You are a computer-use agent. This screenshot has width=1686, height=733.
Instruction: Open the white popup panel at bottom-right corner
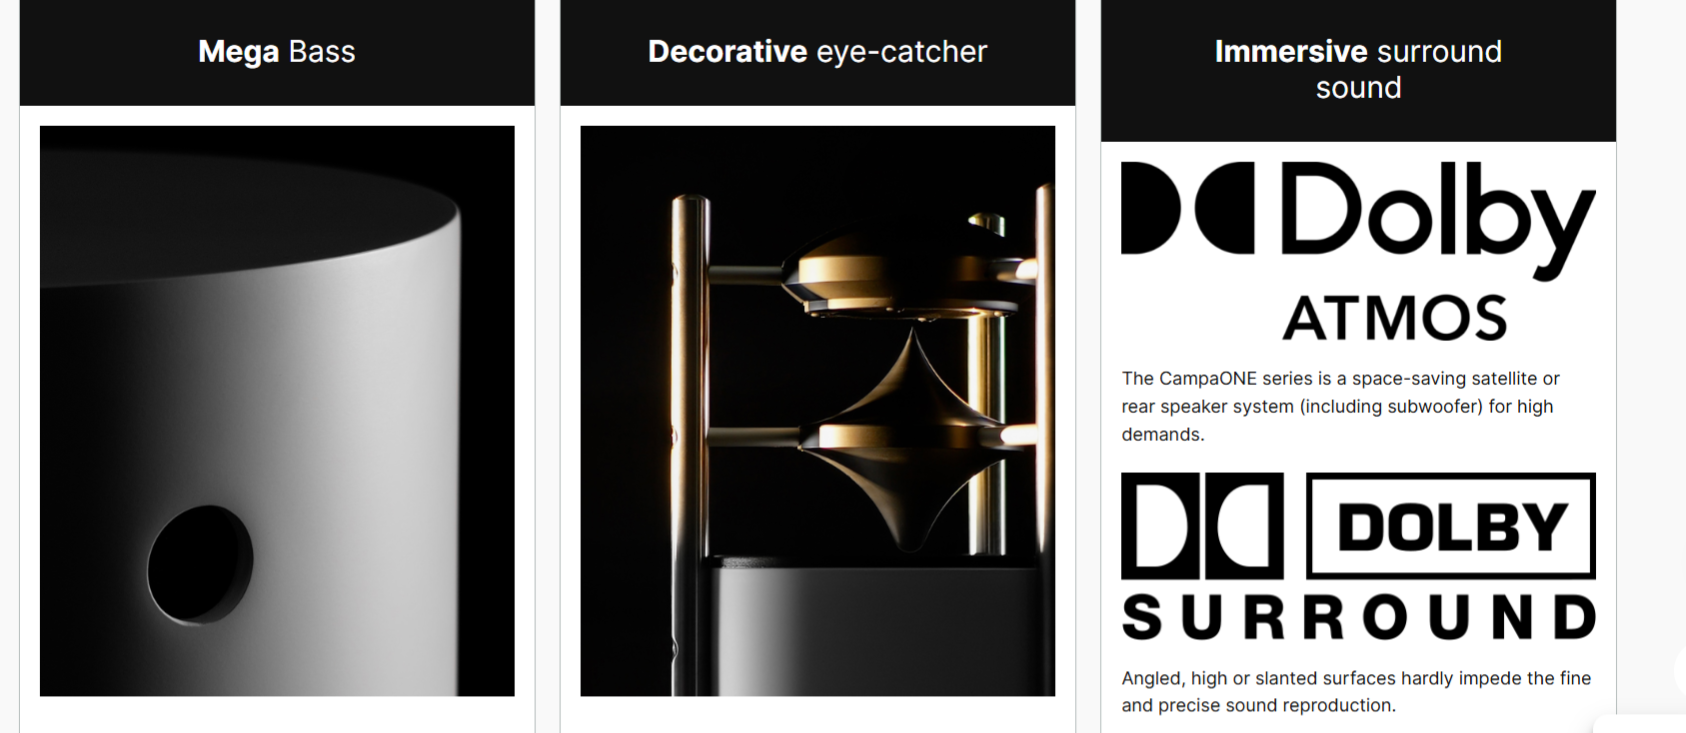pyautogui.click(x=1640, y=724)
